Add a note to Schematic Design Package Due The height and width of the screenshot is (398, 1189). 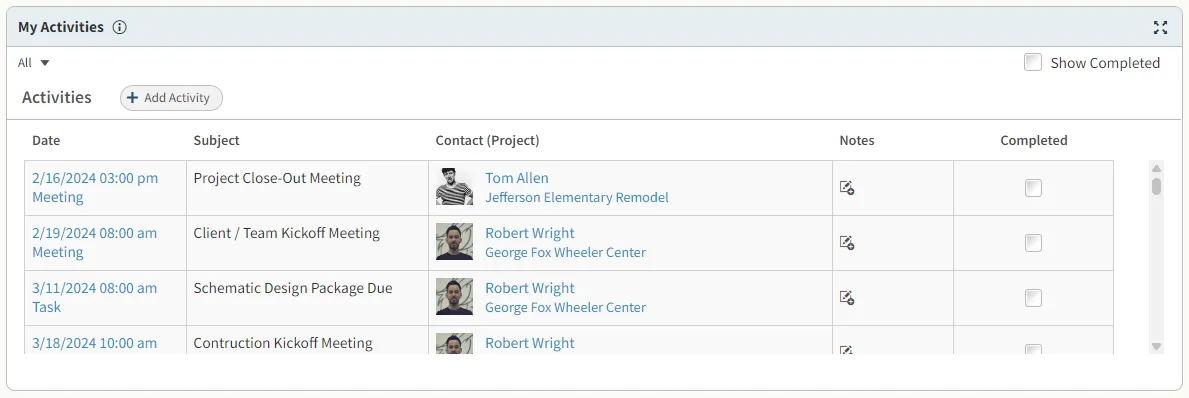(847, 298)
